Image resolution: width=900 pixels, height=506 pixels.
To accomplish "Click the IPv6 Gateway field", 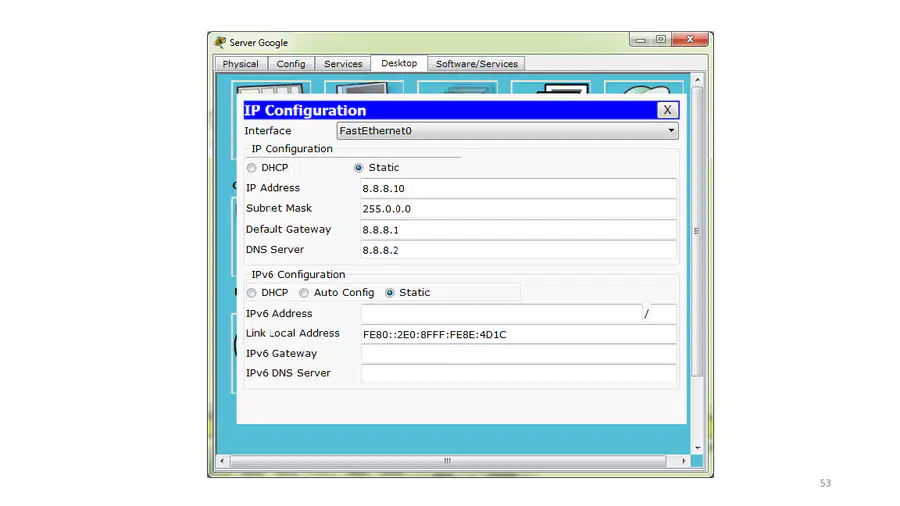I will pyautogui.click(x=518, y=354).
